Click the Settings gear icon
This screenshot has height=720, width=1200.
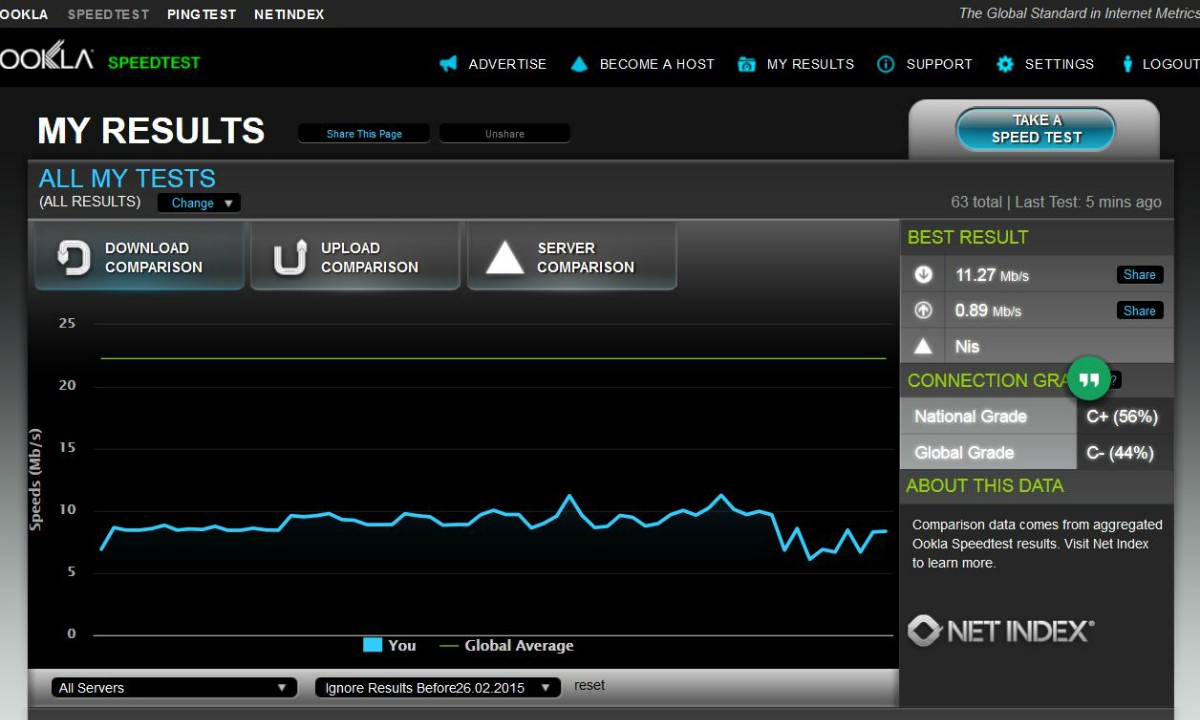tap(1005, 64)
